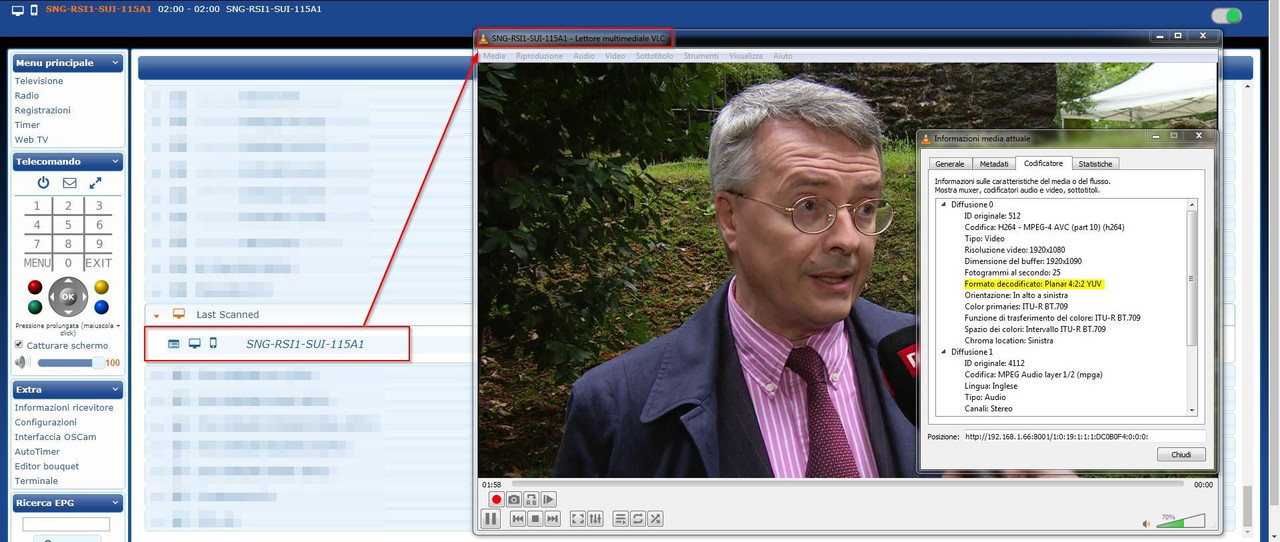Screen dimensions: 1280x542
Task: Take a VLC snapshot with camera icon
Action: pyautogui.click(x=514, y=499)
